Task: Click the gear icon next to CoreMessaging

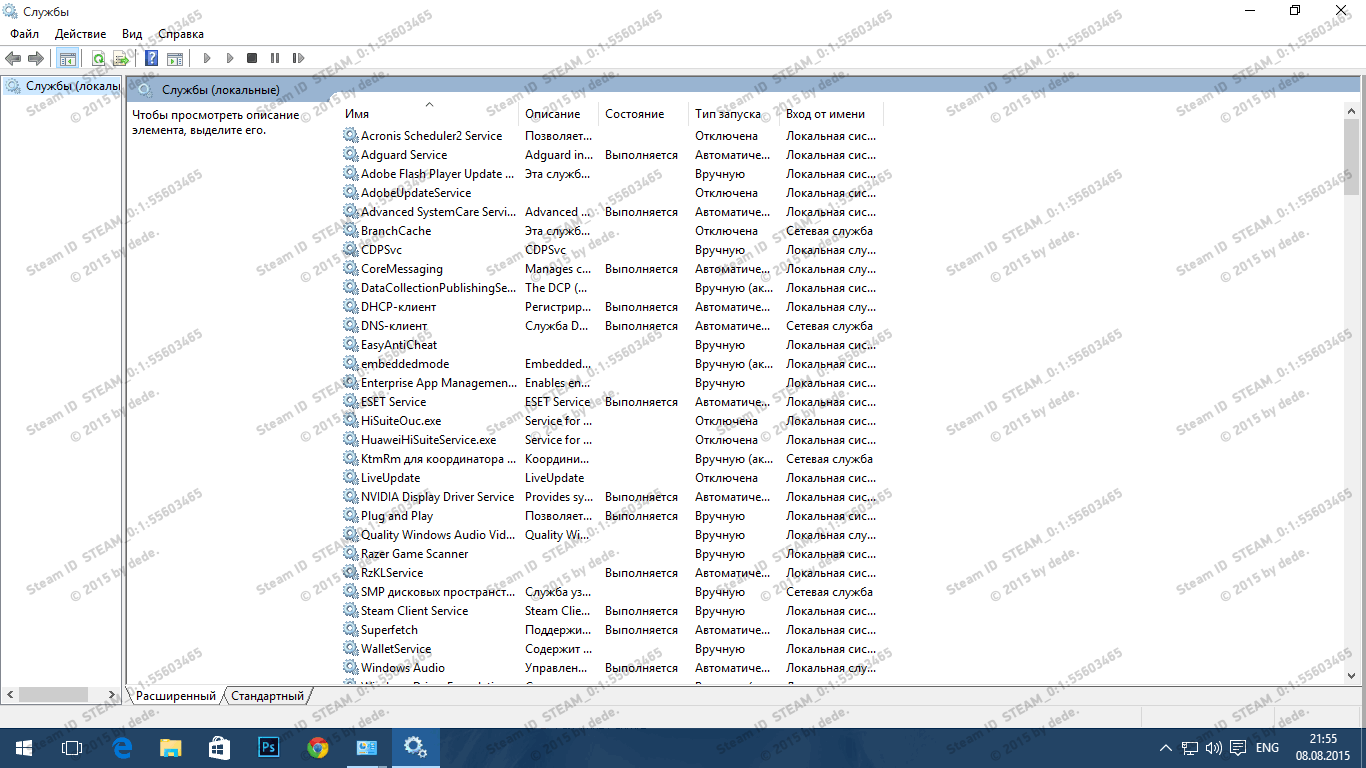Action: pos(351,269)
